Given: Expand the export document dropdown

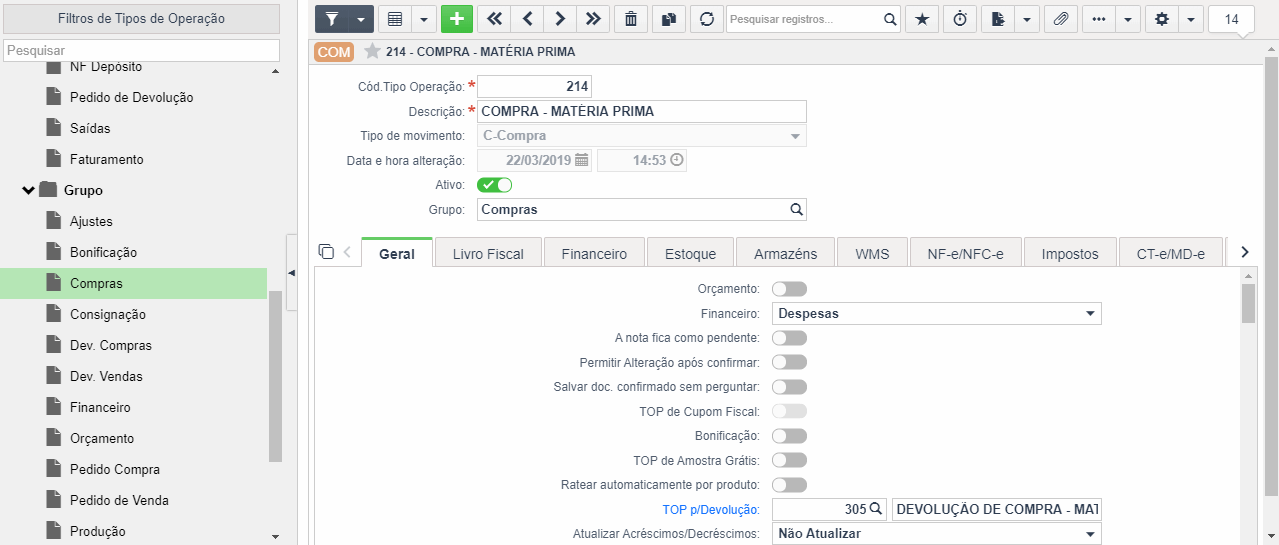Looking at the screenshot, I should click(1026, 19).
